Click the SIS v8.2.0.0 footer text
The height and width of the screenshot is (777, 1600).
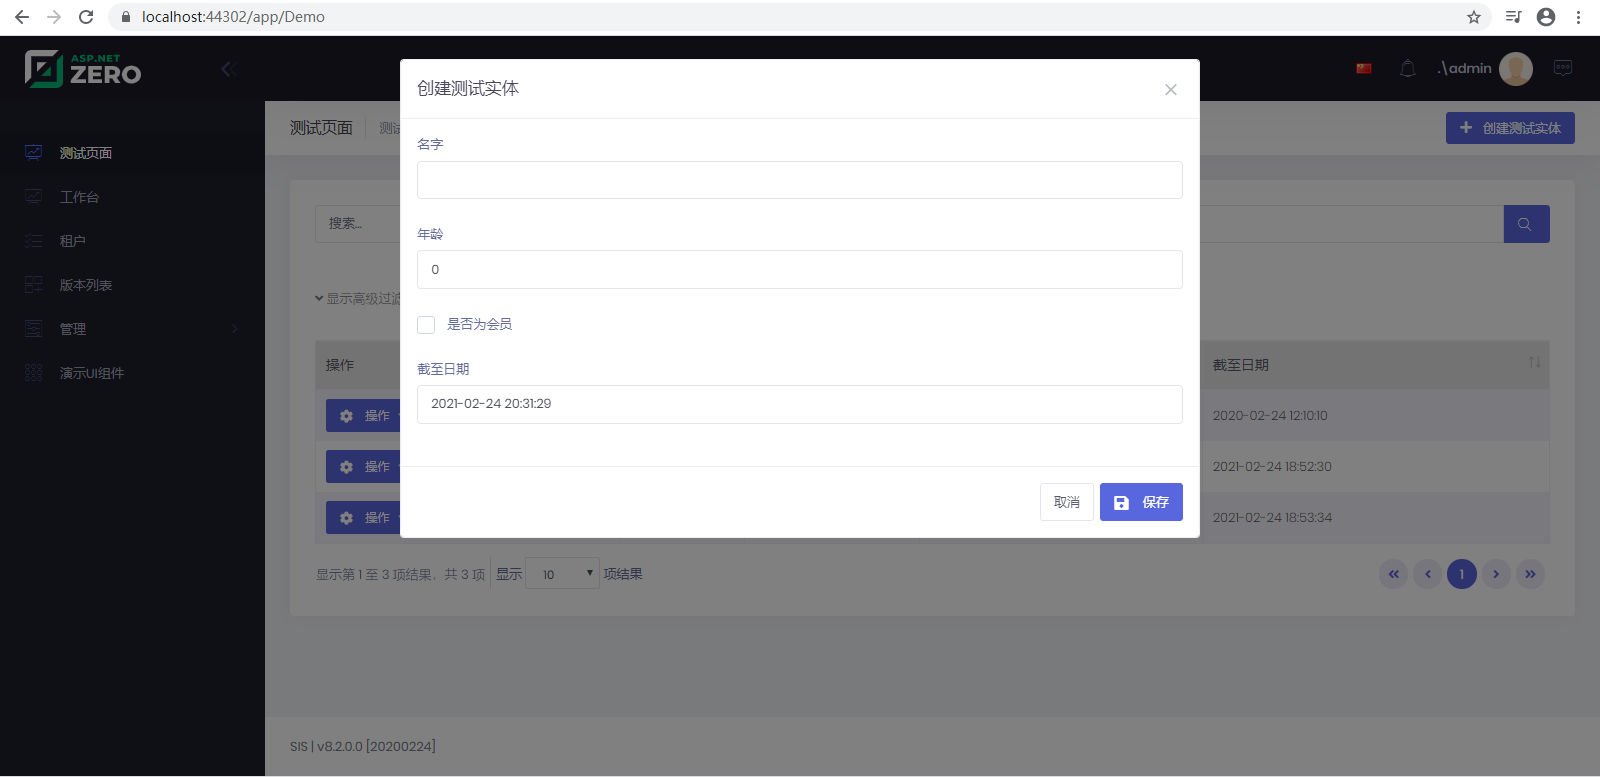point(363,746)
